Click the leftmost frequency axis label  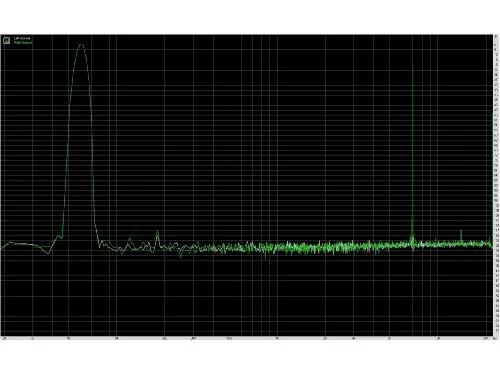click(x=5, y=338)
